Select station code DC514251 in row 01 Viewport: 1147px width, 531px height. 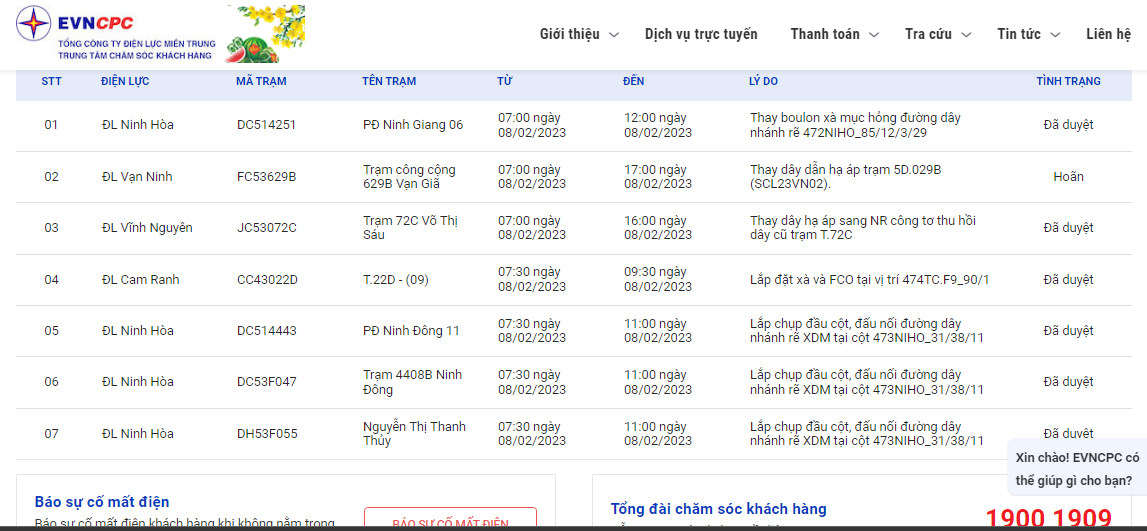pyautogui.click(x=266, y=125)
